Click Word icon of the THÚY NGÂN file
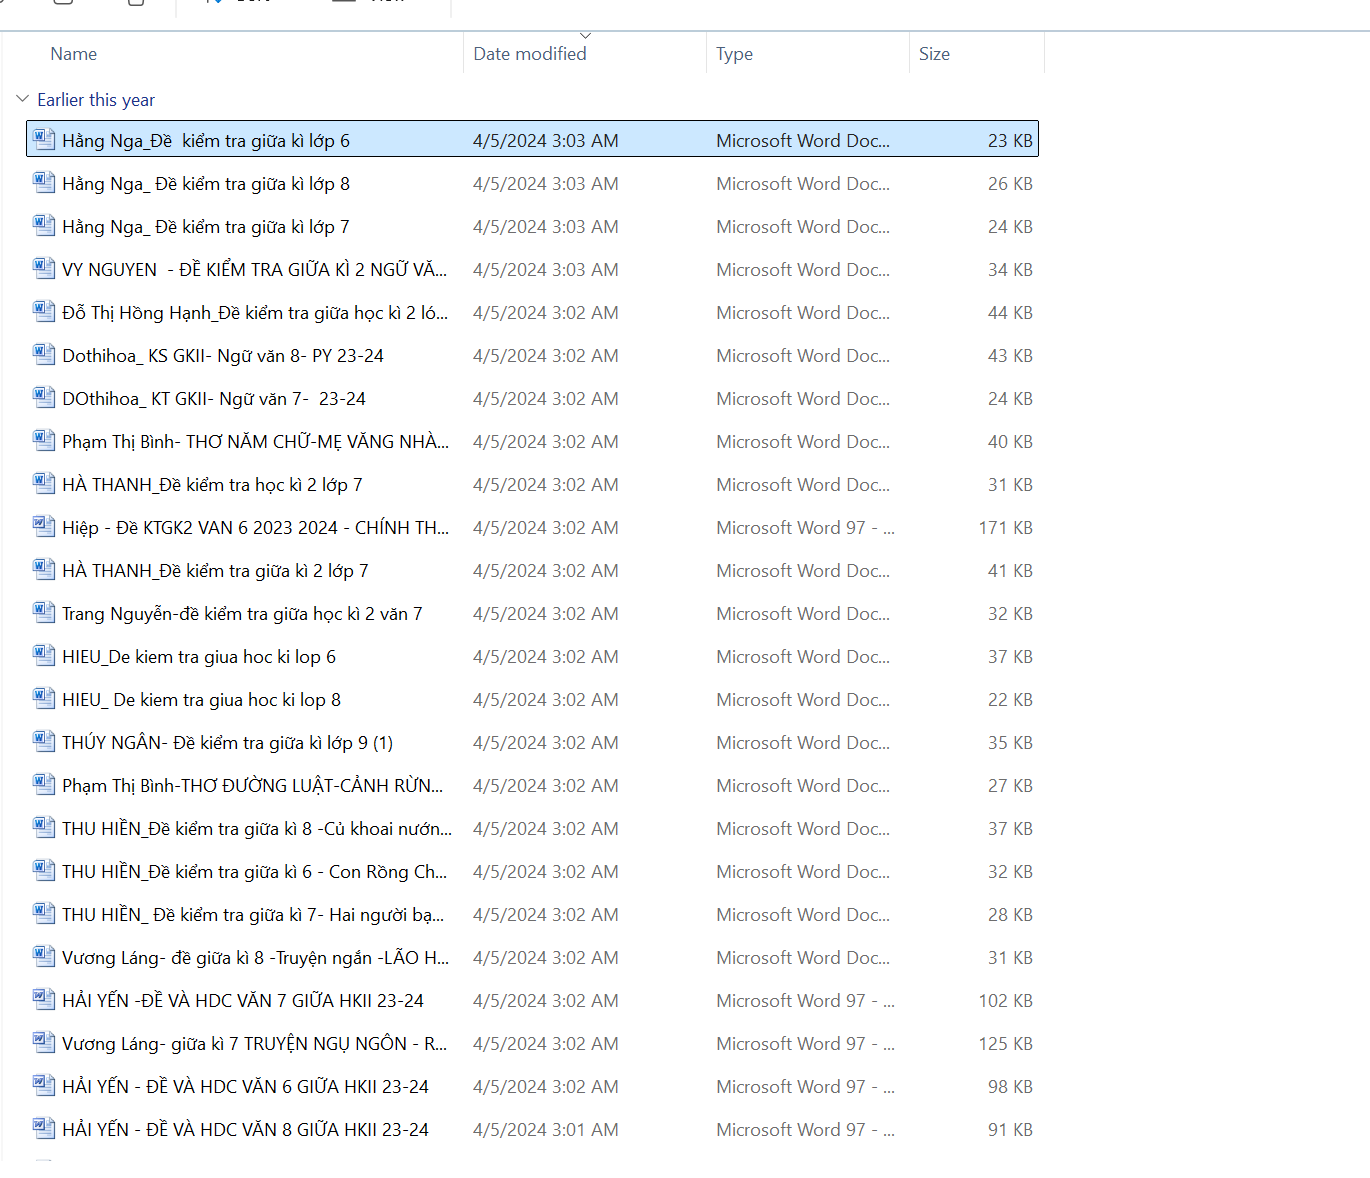 pos(44,741)
